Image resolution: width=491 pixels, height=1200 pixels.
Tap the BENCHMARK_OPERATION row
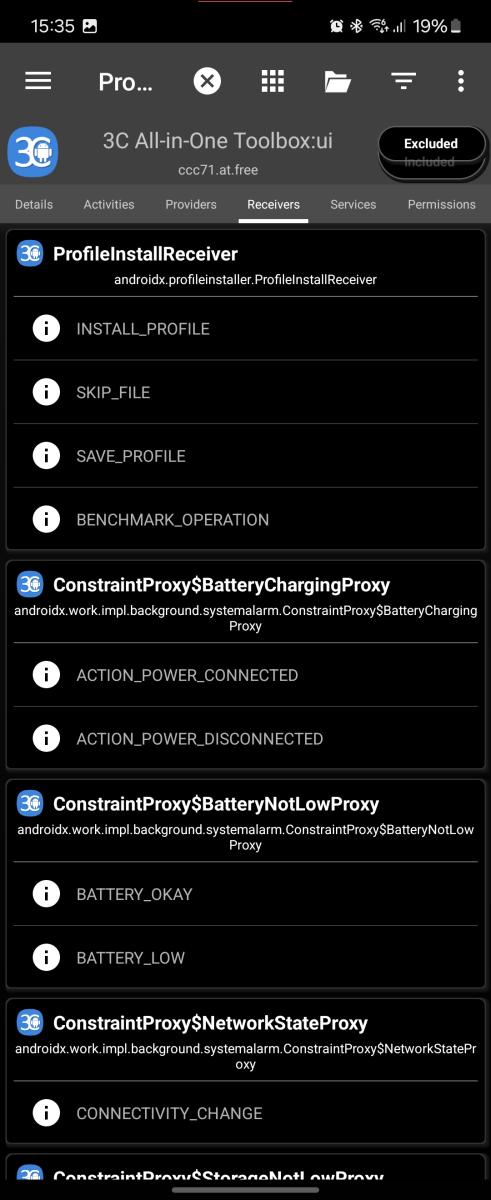245,519
